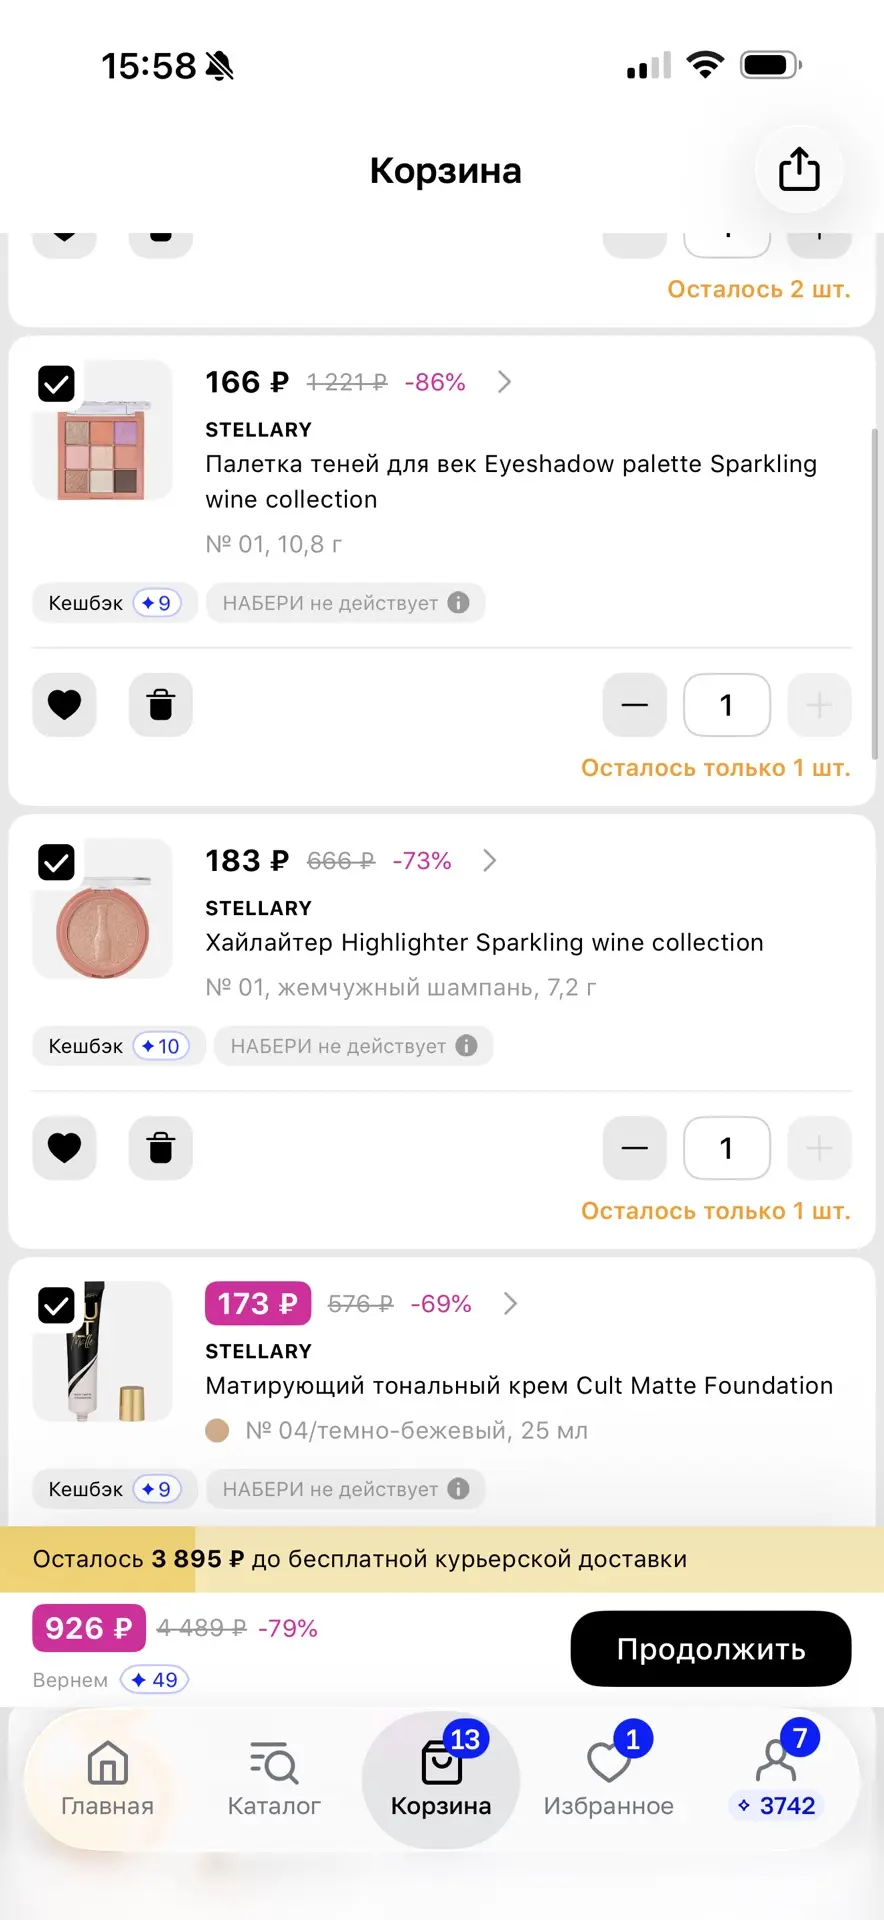Open price details chevron next to -69%

511,1304
